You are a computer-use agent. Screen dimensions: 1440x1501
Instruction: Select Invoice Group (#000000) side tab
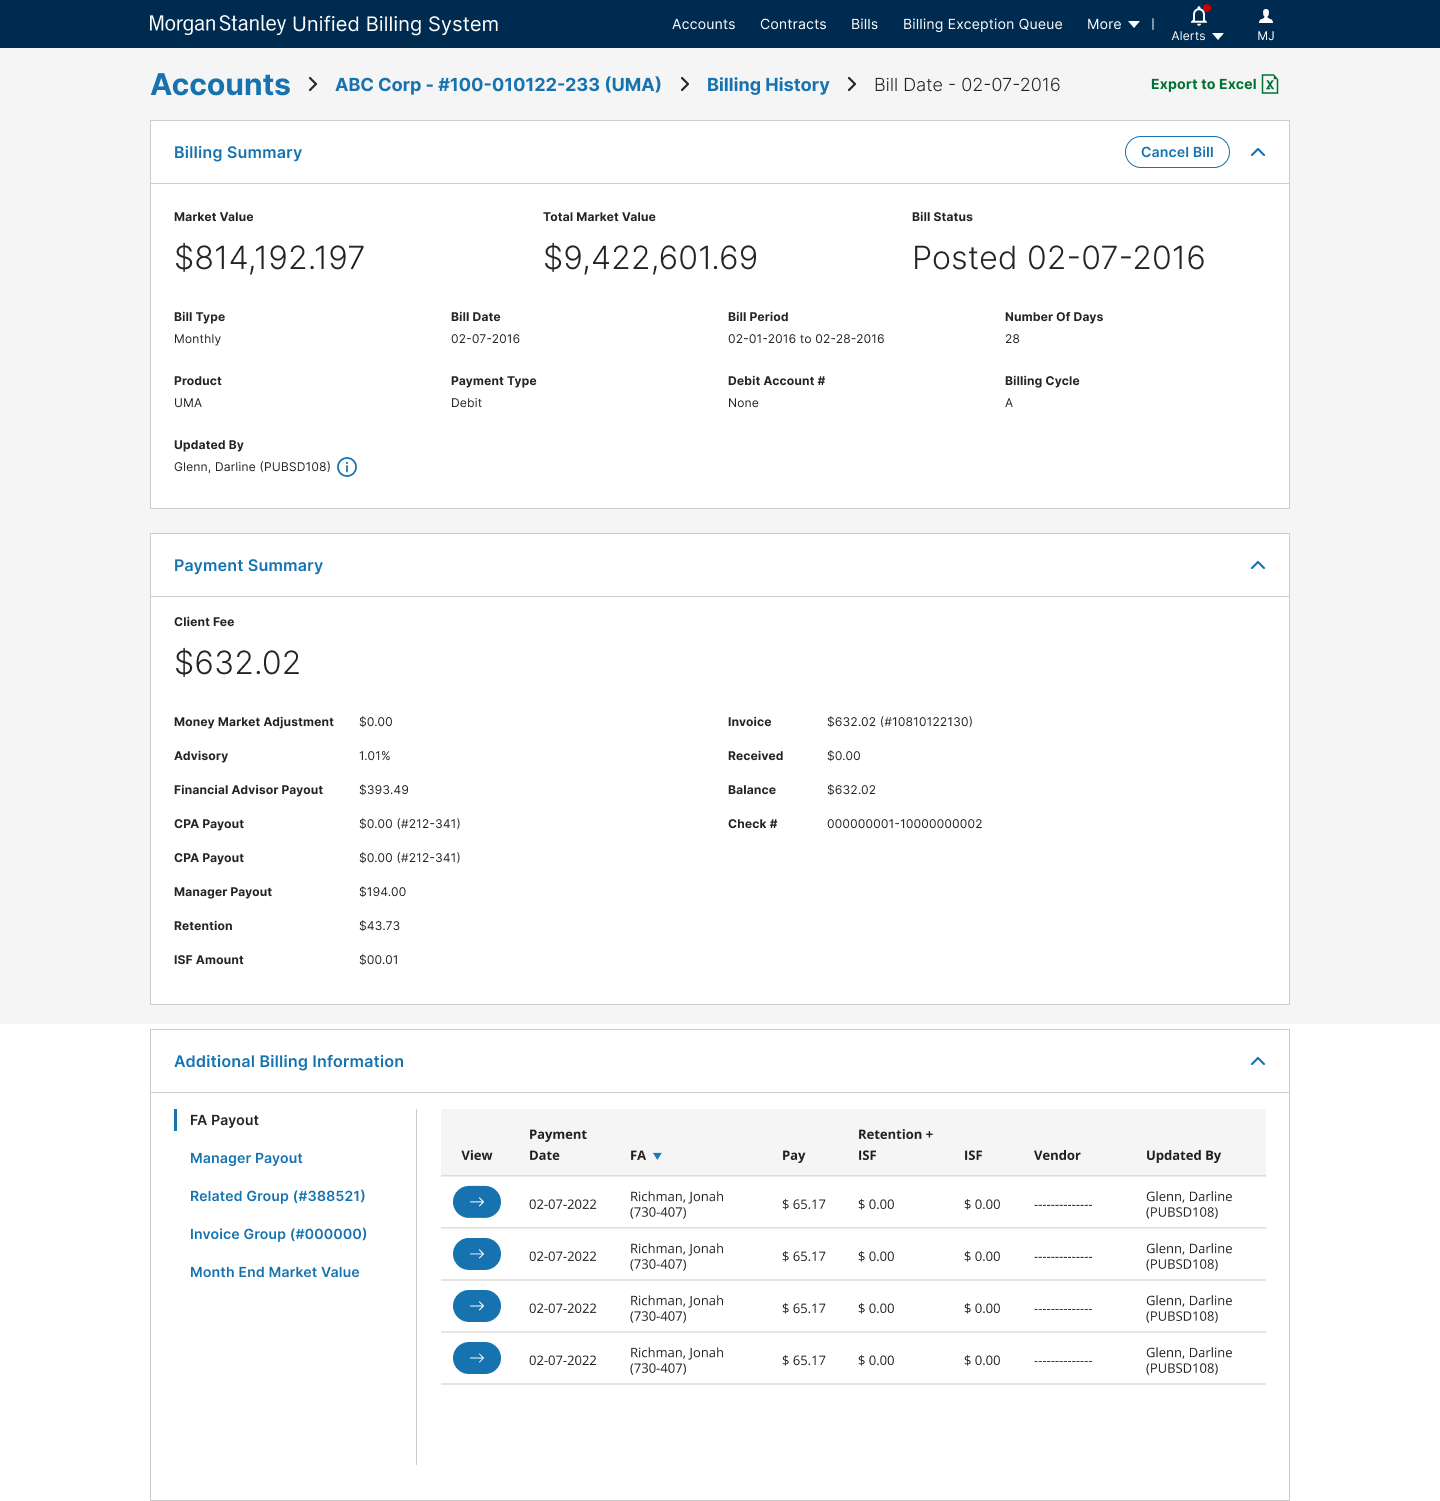tap(278, 1234)
